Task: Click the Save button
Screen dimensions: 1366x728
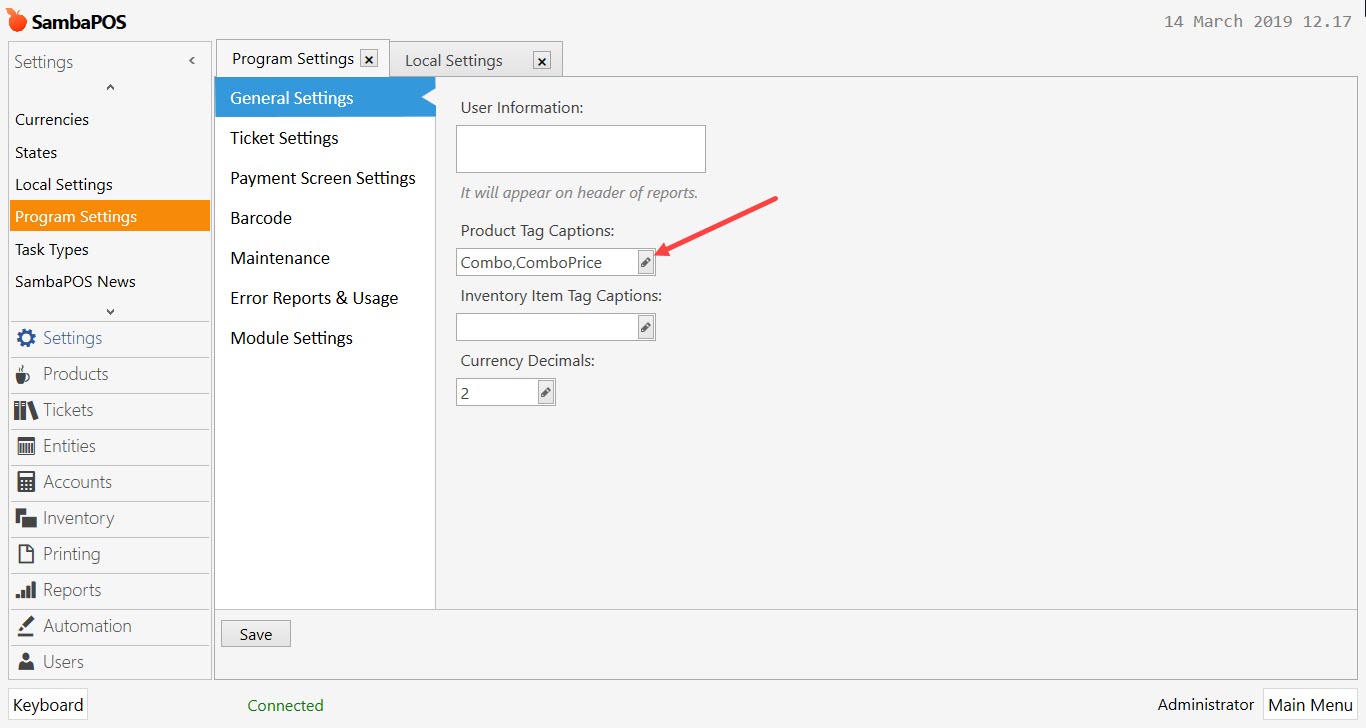Action: point(255,633)
